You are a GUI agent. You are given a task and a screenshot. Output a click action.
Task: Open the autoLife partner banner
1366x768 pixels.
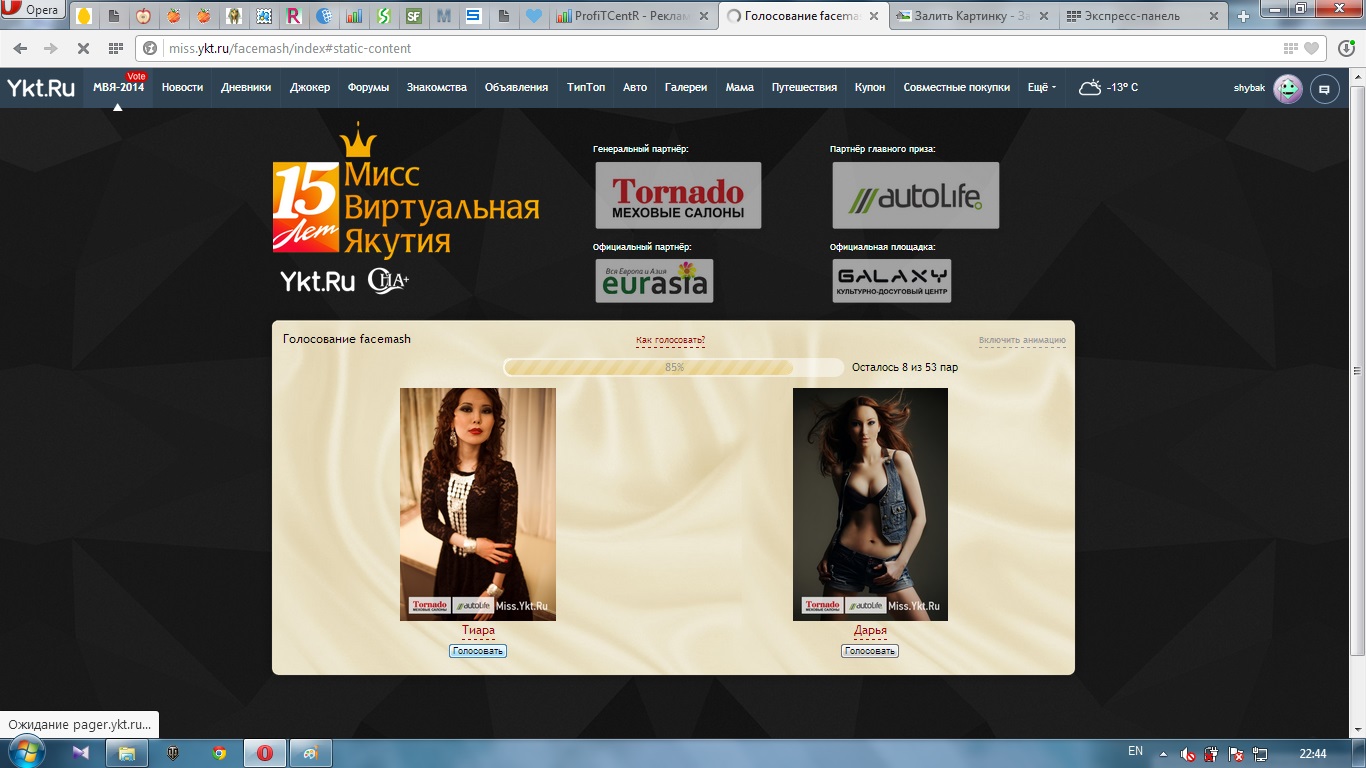pyautogui.click(x=916, y=195)
